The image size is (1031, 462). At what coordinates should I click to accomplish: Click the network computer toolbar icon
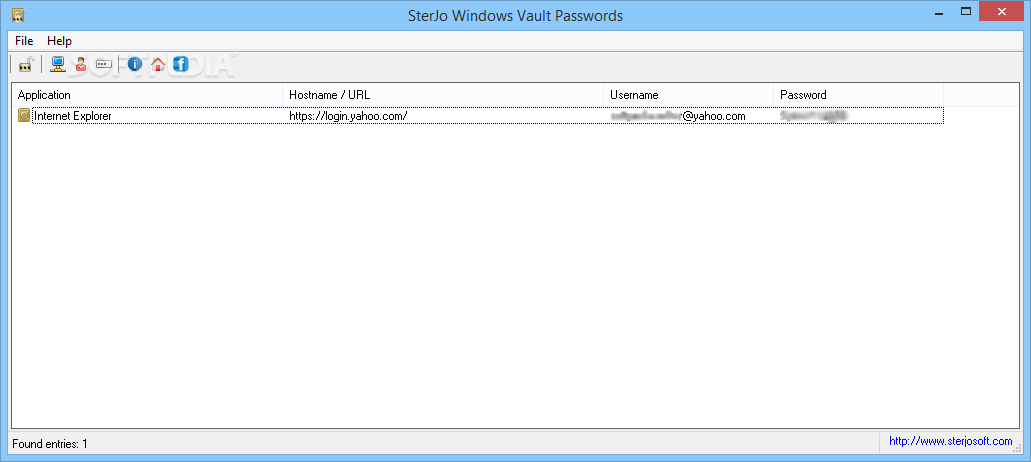[x=58, y=64]
